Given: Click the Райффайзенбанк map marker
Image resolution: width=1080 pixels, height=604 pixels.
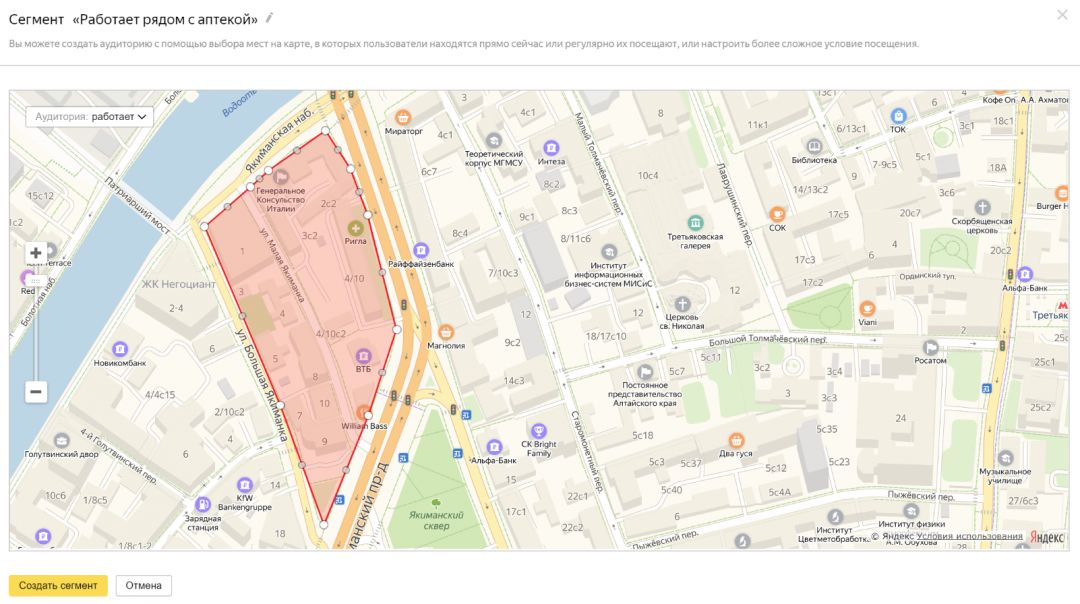Looking at the screenshot, I should [421, 250].
